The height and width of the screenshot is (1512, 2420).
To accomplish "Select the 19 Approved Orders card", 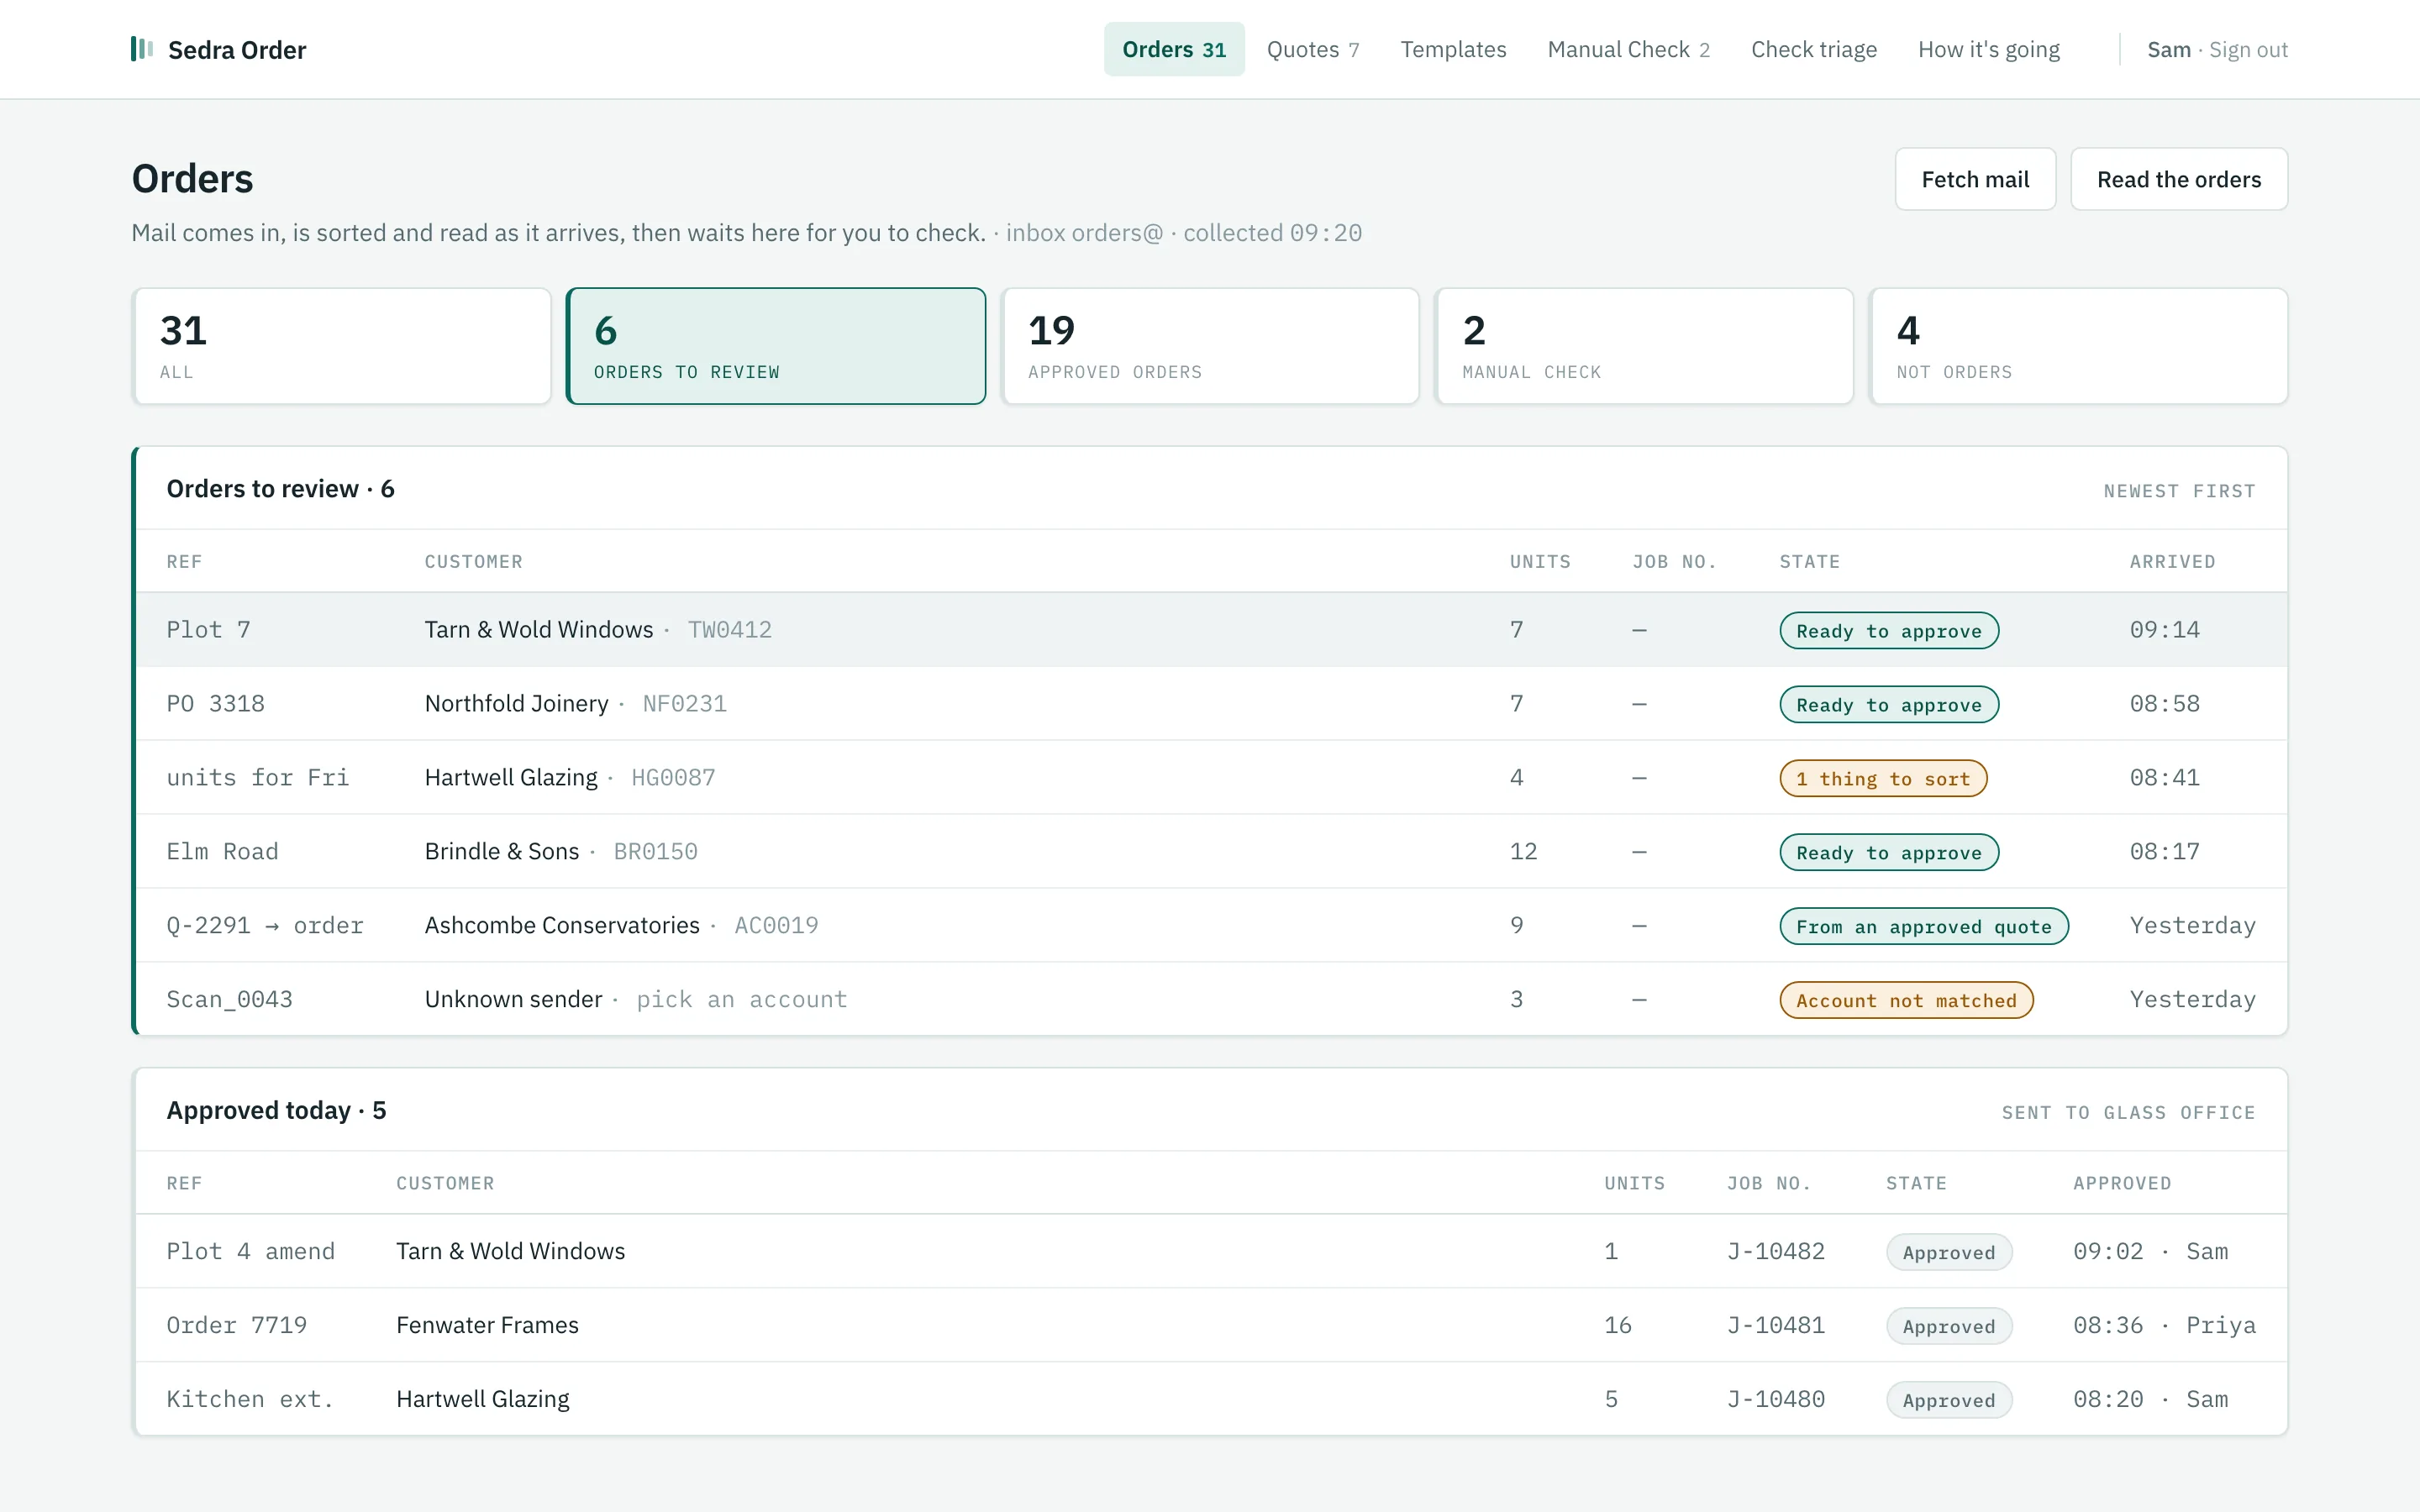I will 1210,346.
